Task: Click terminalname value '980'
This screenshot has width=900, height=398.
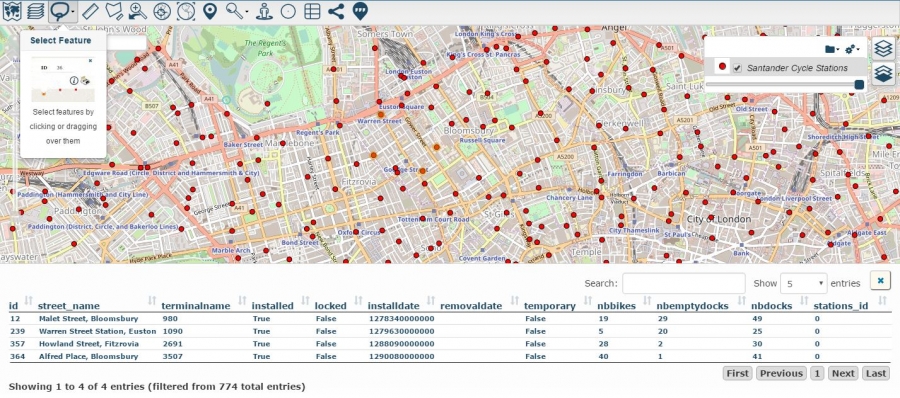Action: (x=170, y=318)
